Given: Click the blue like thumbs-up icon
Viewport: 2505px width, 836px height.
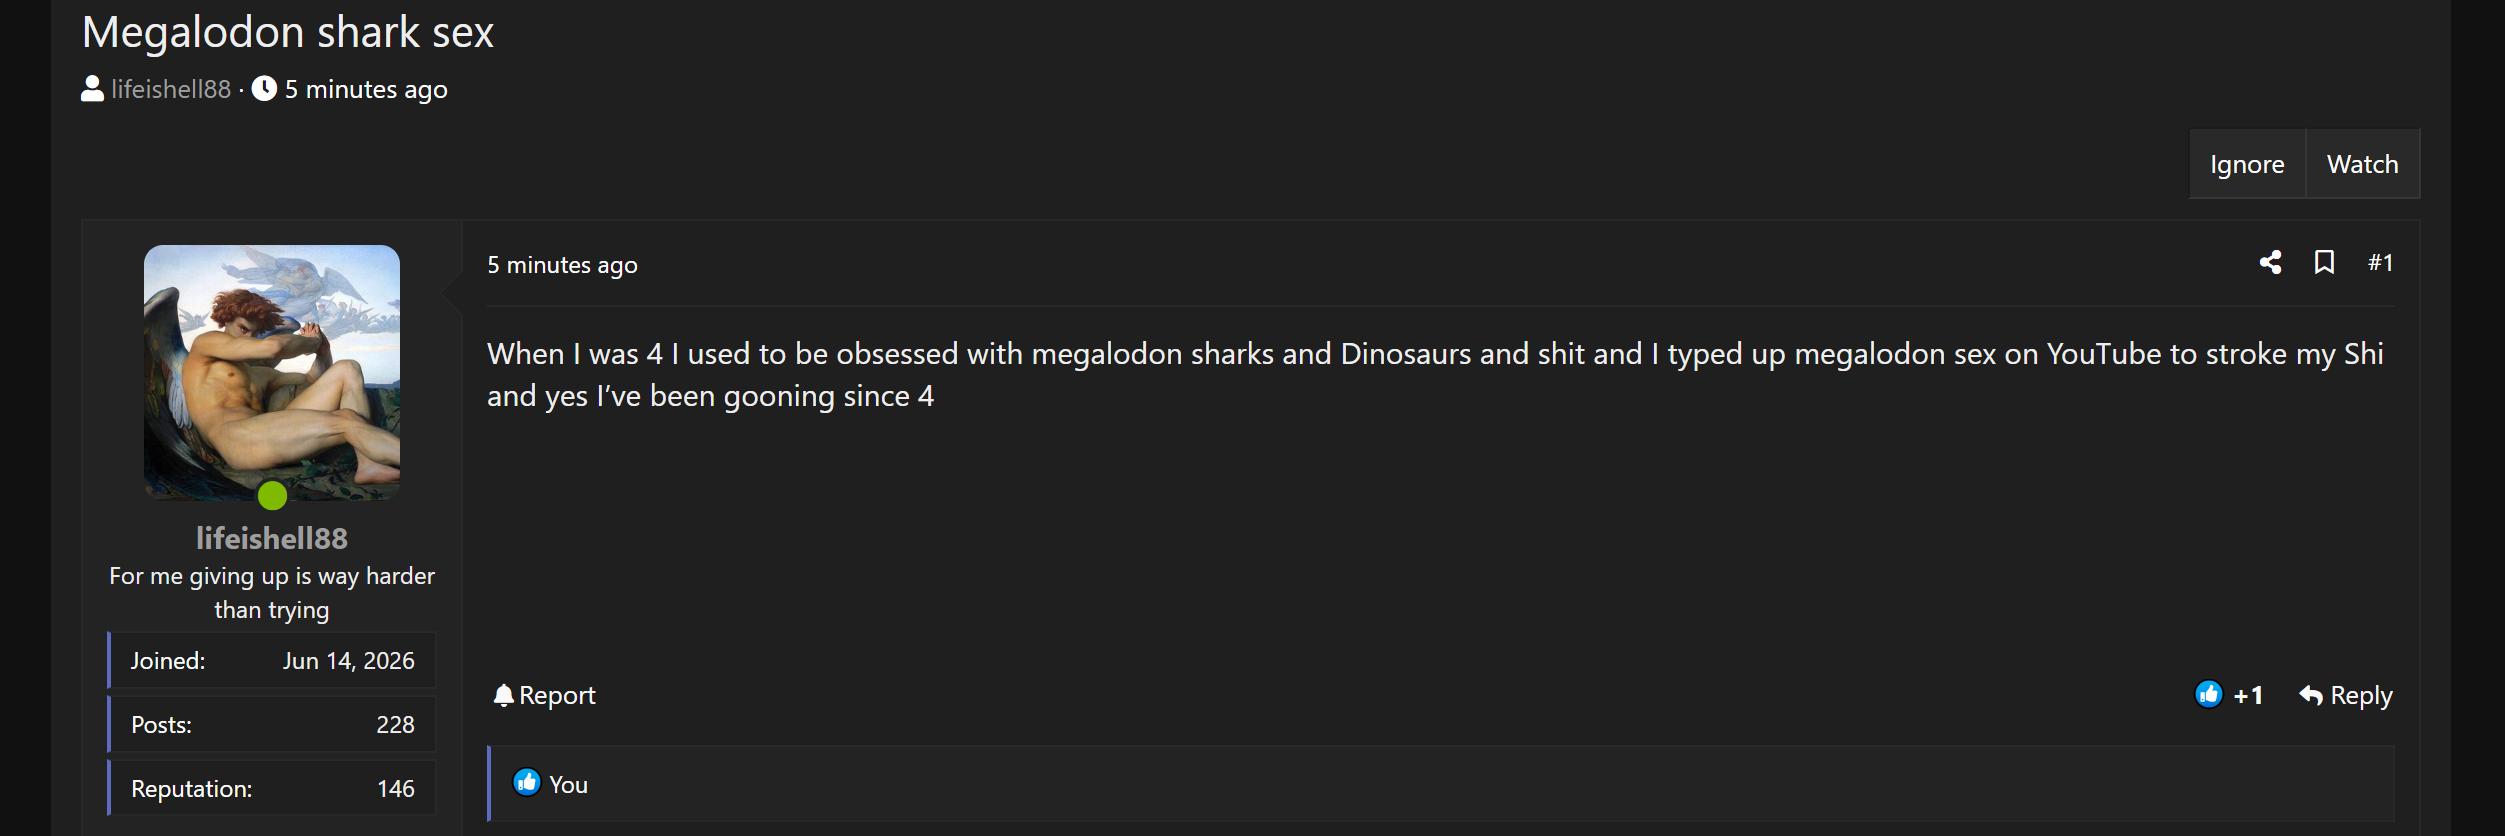Looking at the screenshot, I should point(2208,694).
